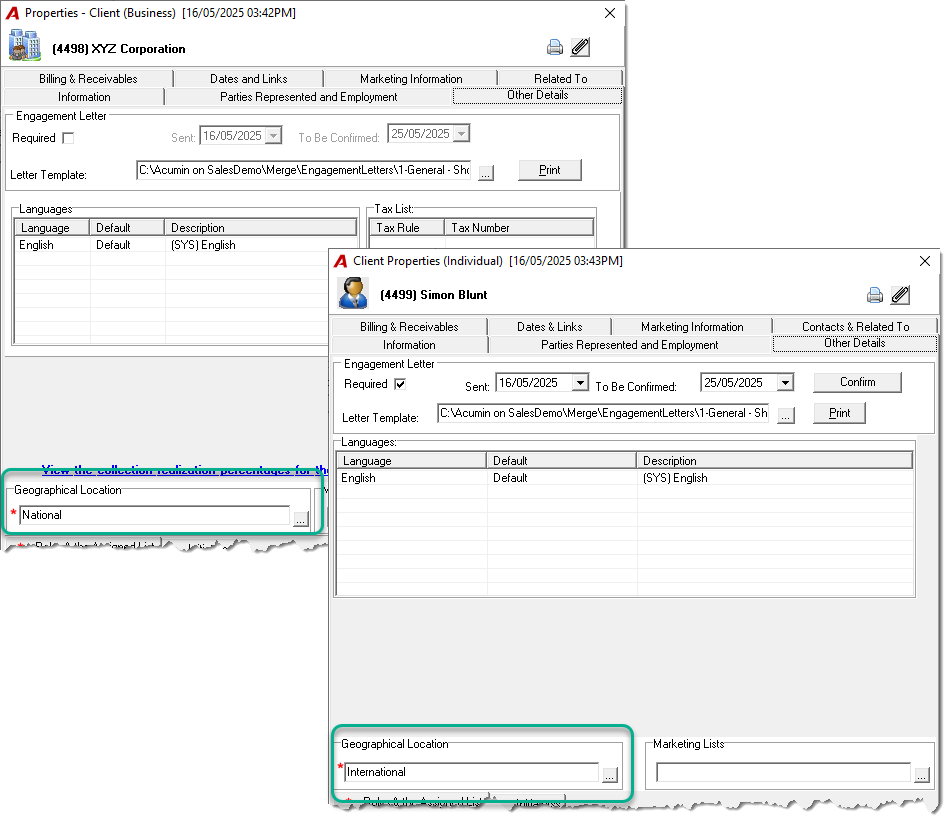Click the Acumin logo in Properties - Client (Business) title bar
This screenshot has height=822, width=947.
pyautogui.click(x=13, y=13)
